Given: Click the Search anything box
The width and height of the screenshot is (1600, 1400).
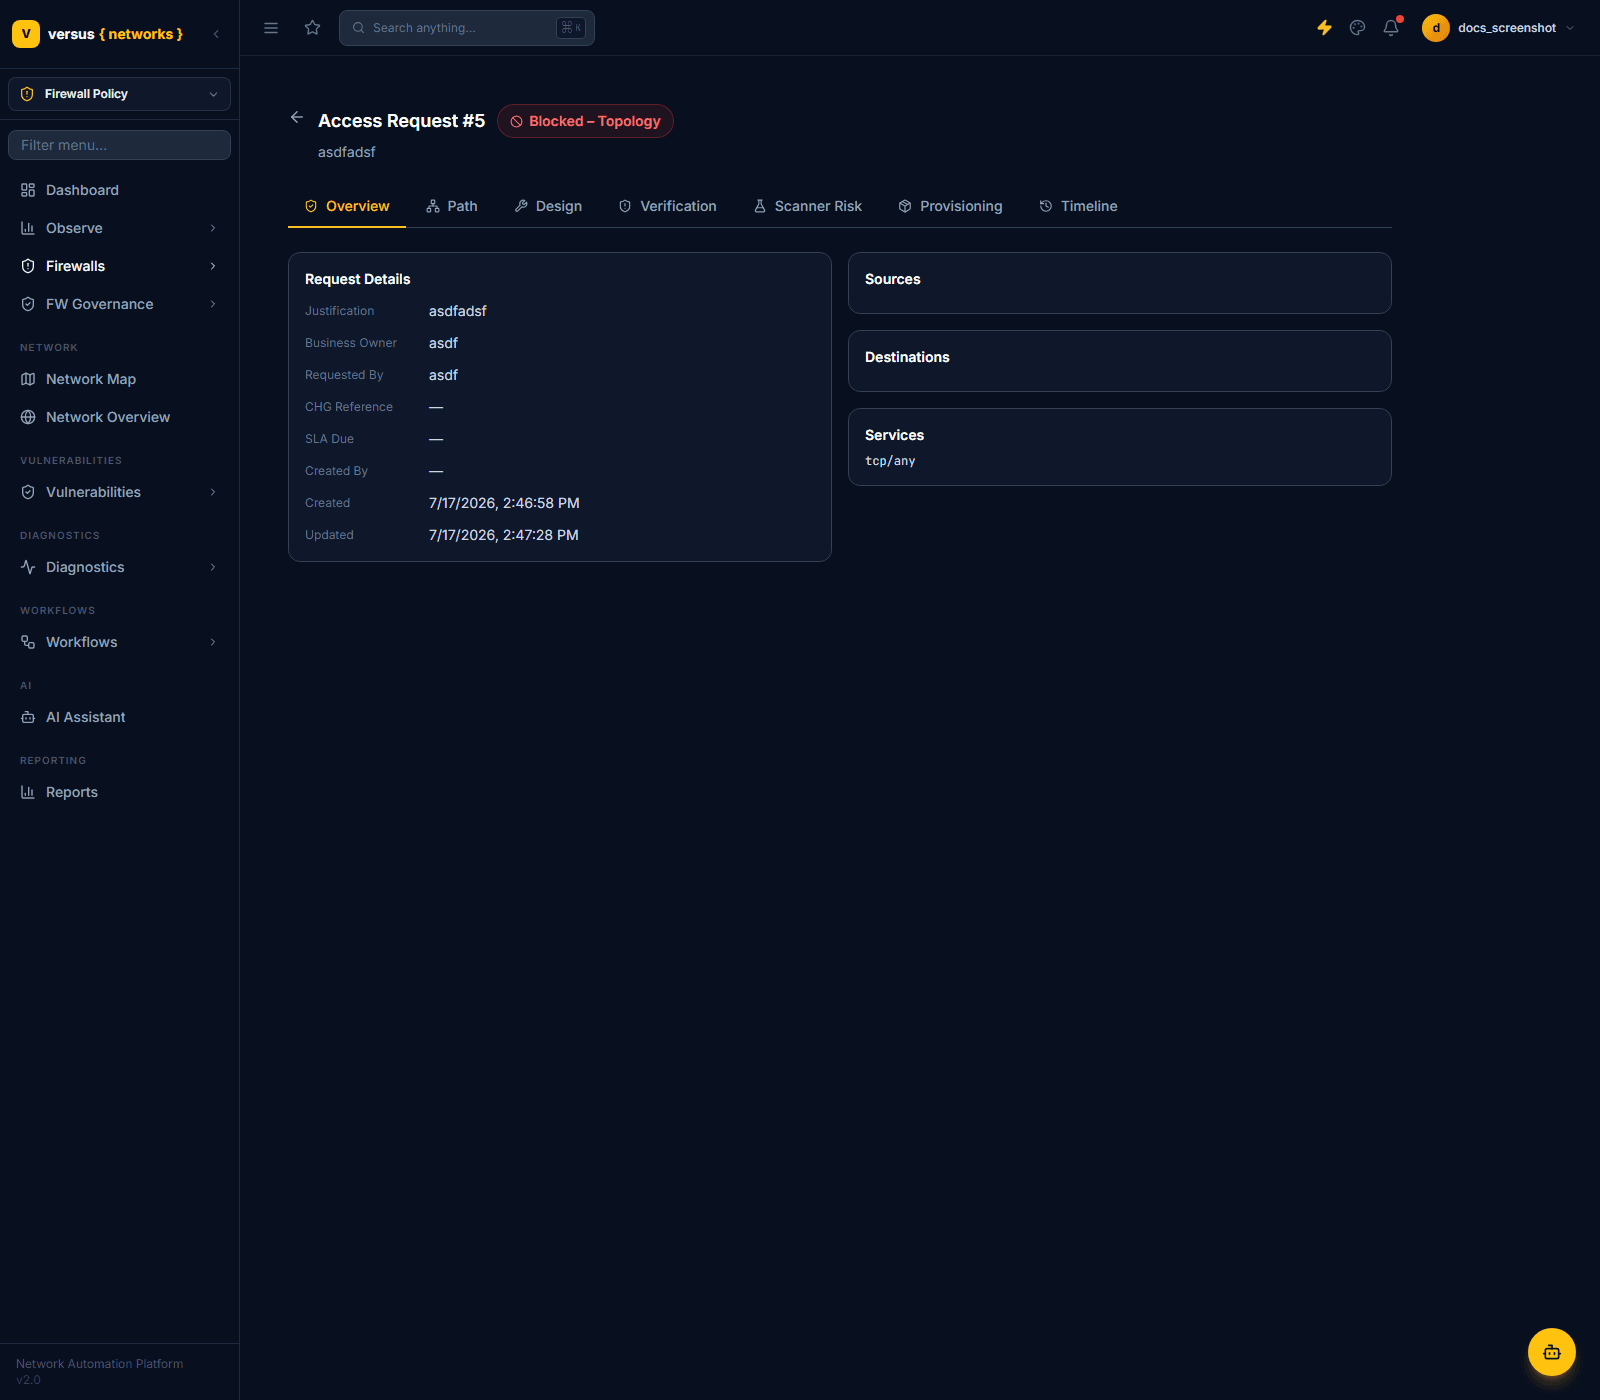Looking at the screenshot, I should (x=467, y=28).
